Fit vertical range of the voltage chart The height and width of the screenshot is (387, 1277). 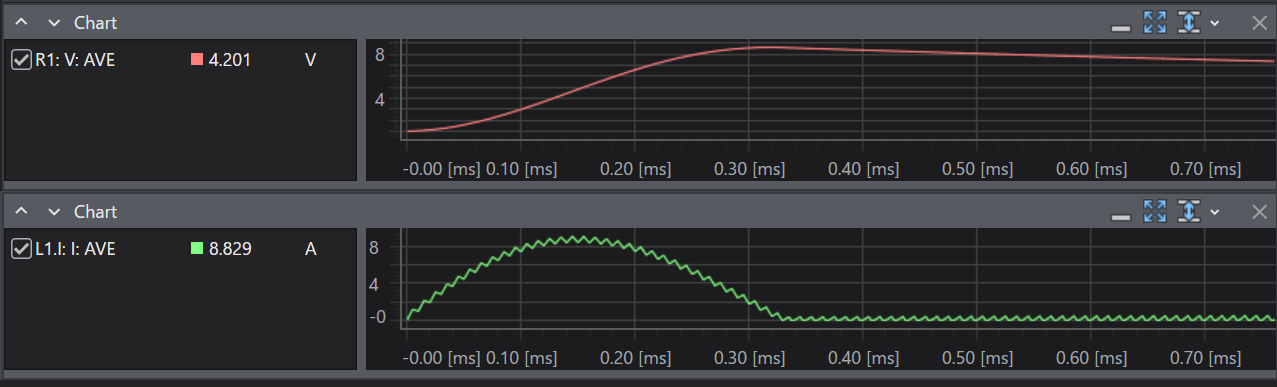[1188, 22]
